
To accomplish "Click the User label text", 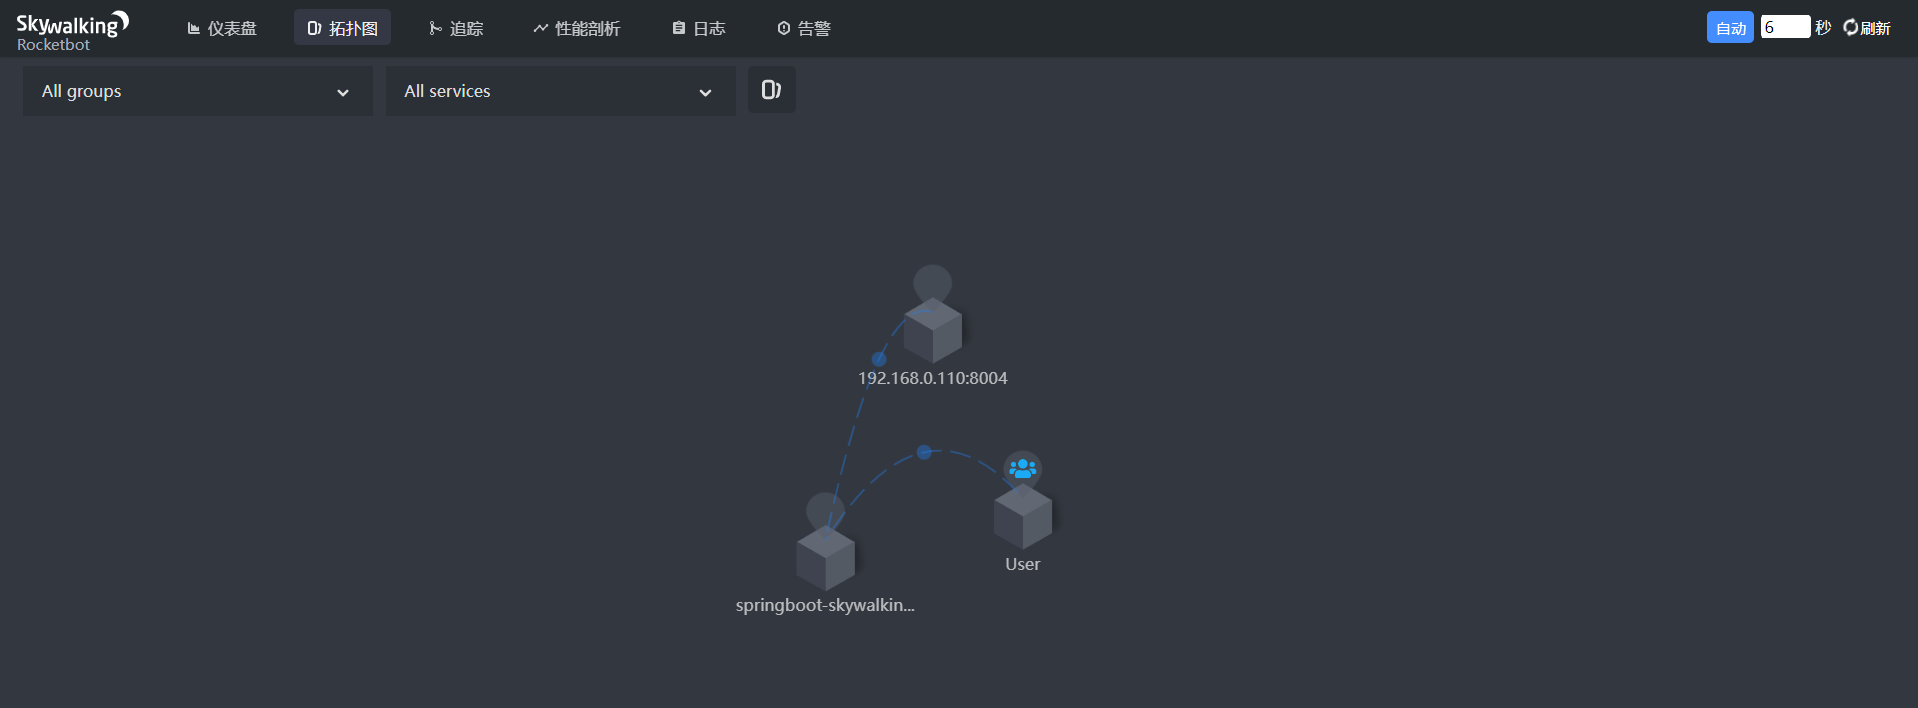I will click(1023, 564).
